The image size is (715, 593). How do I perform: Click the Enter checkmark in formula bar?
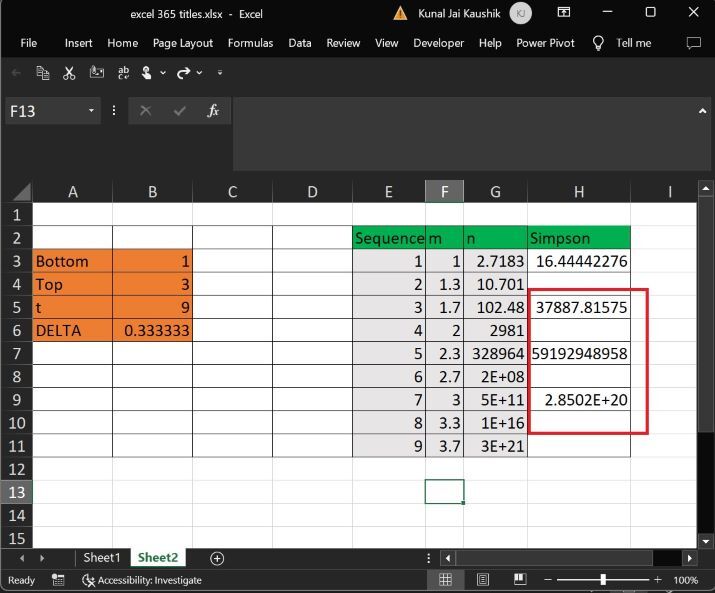[180, 110]
